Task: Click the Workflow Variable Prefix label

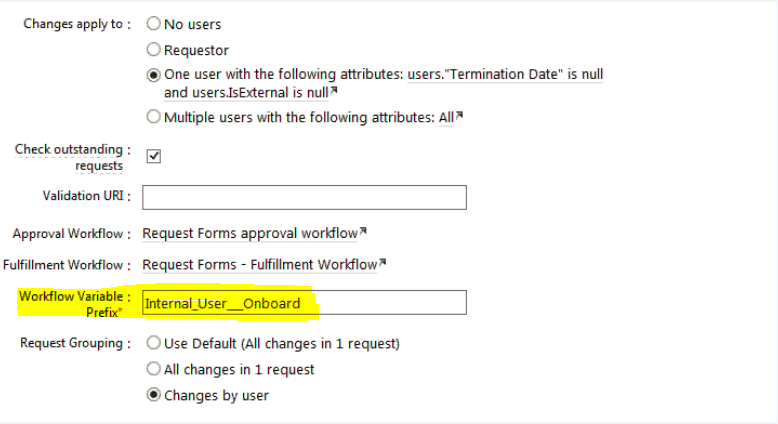Action: pyautogui.click(x=75, y=304)
